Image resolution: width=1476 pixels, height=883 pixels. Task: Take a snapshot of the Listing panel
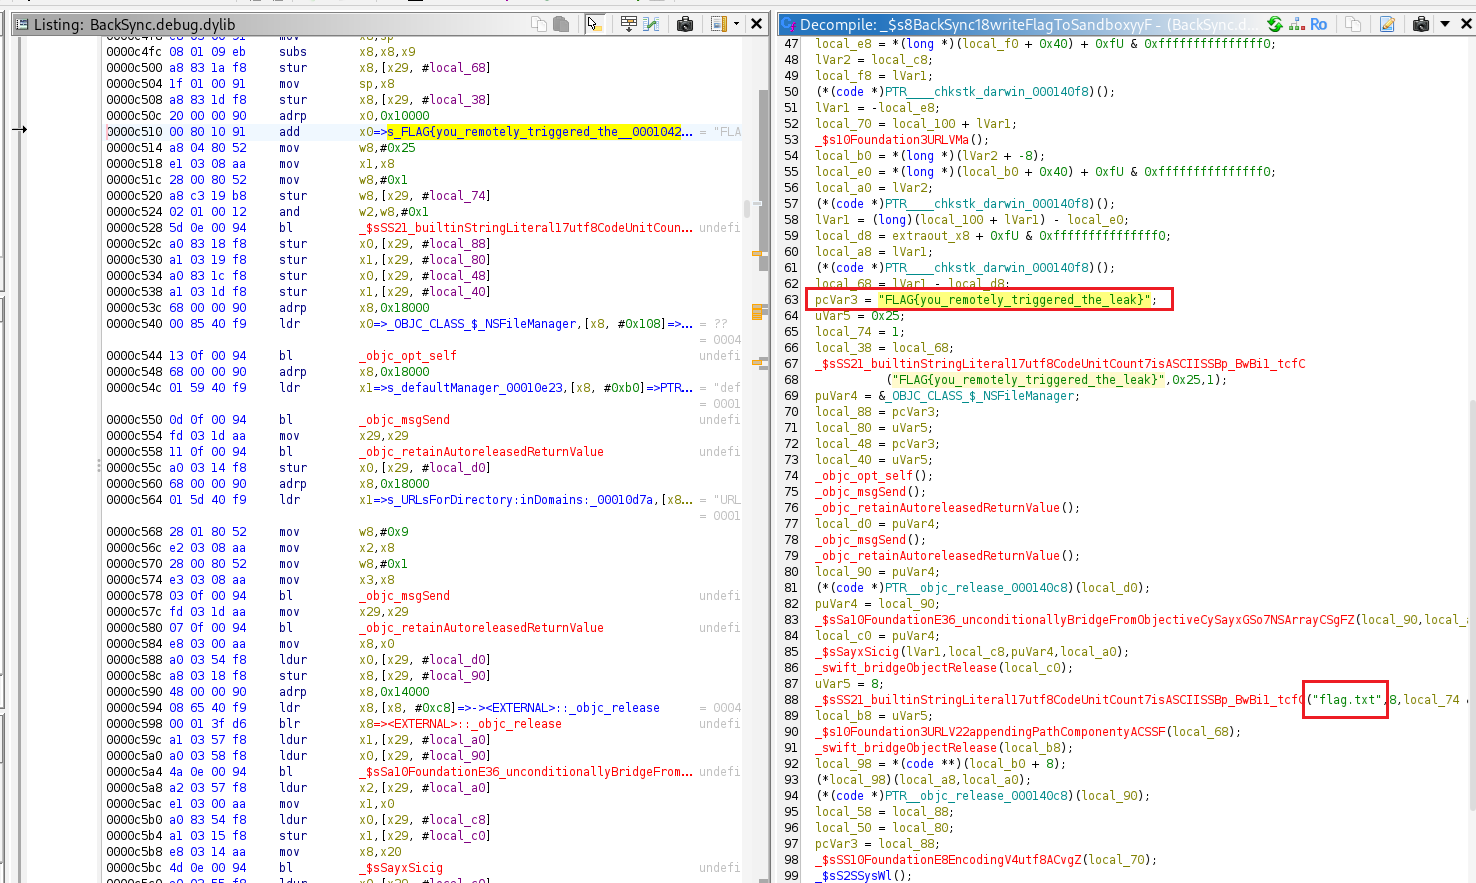coord(685,24)
